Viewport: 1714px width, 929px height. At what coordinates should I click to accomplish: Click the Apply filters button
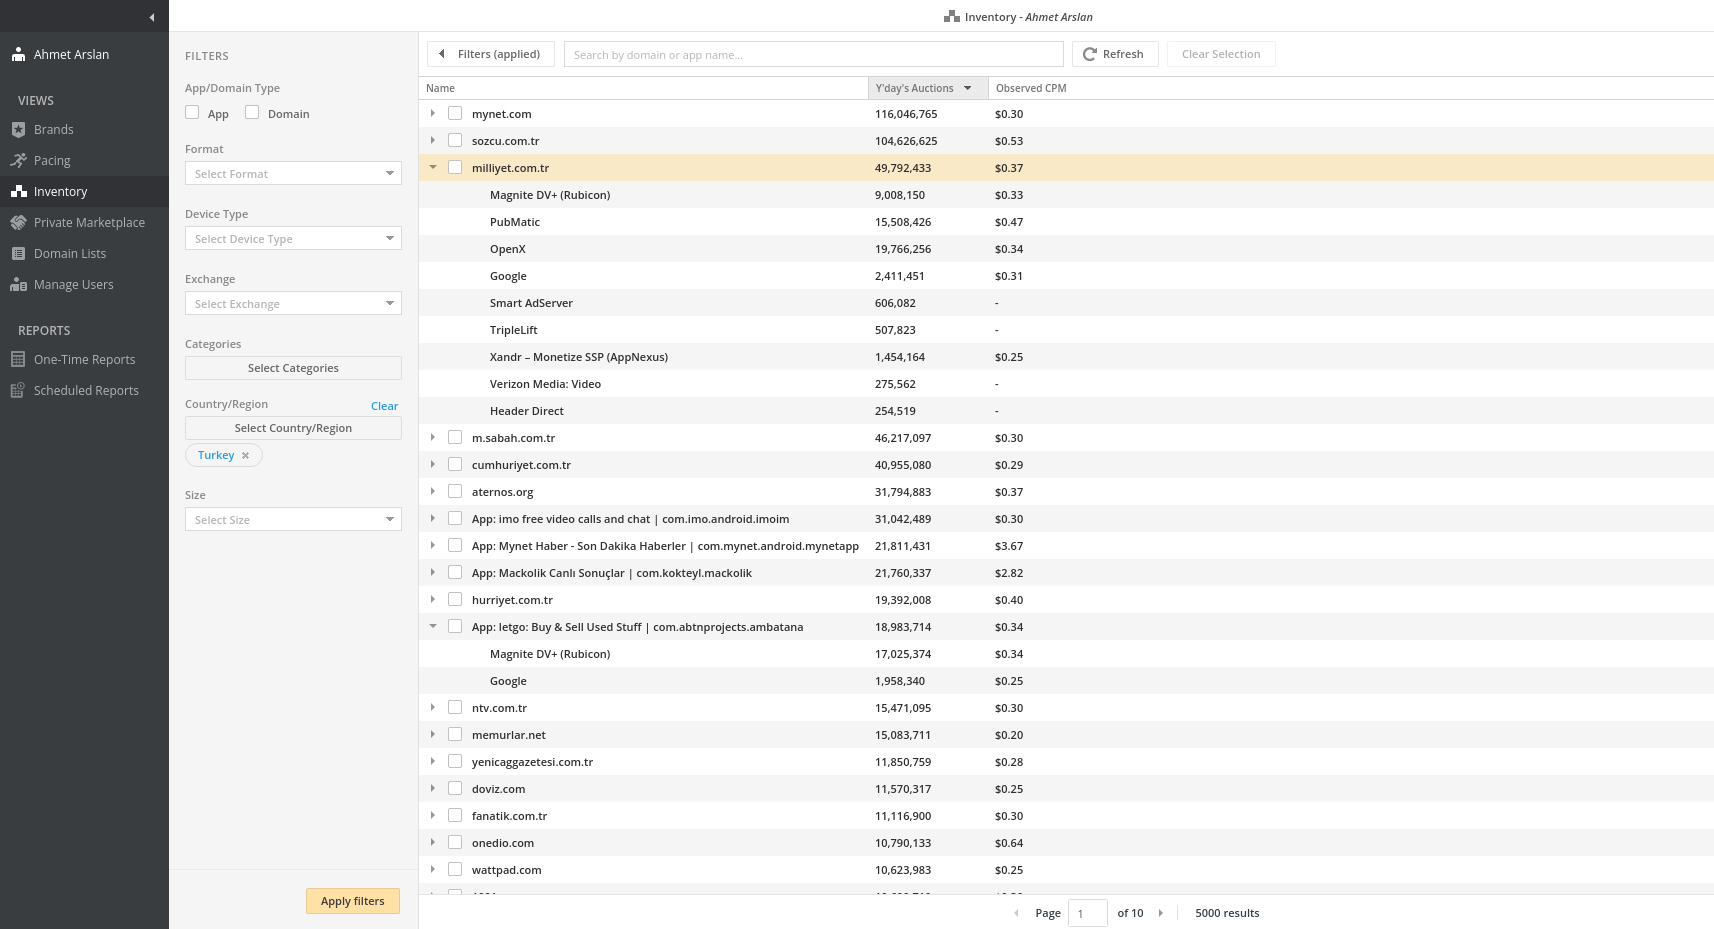(353, 901)
